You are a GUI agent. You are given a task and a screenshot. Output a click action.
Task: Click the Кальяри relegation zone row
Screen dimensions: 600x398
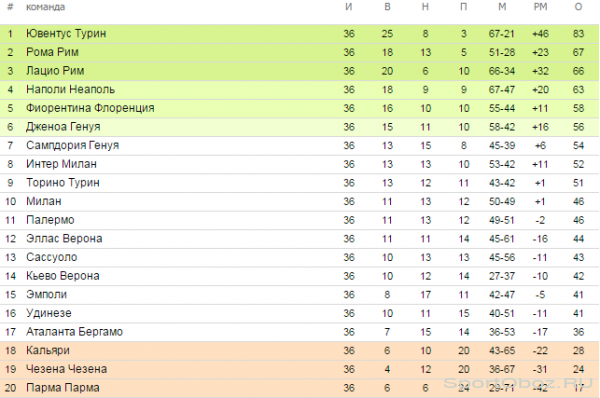pyautogui.click(x=300, y=351)
